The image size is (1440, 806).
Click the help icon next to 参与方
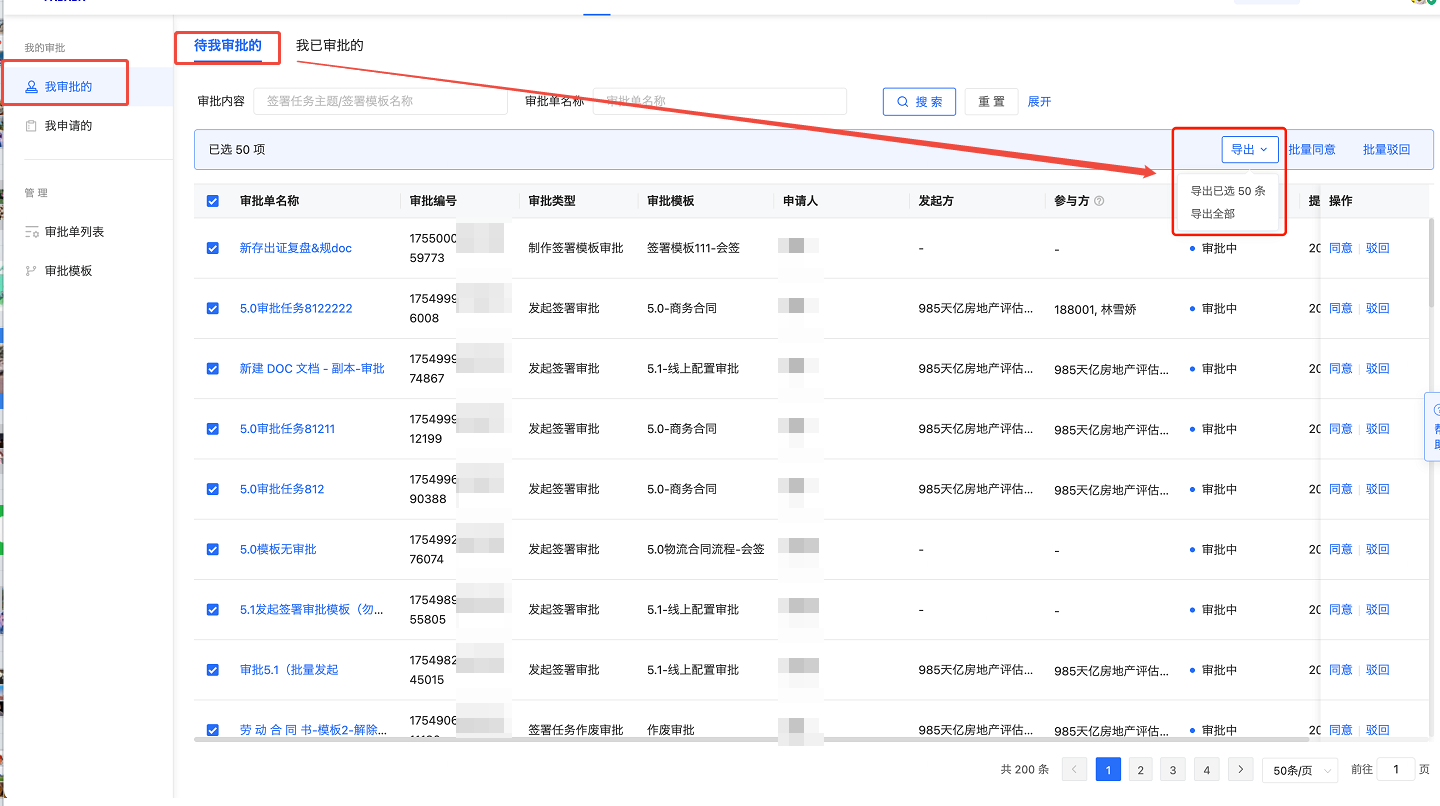(x=1099, y=201)
